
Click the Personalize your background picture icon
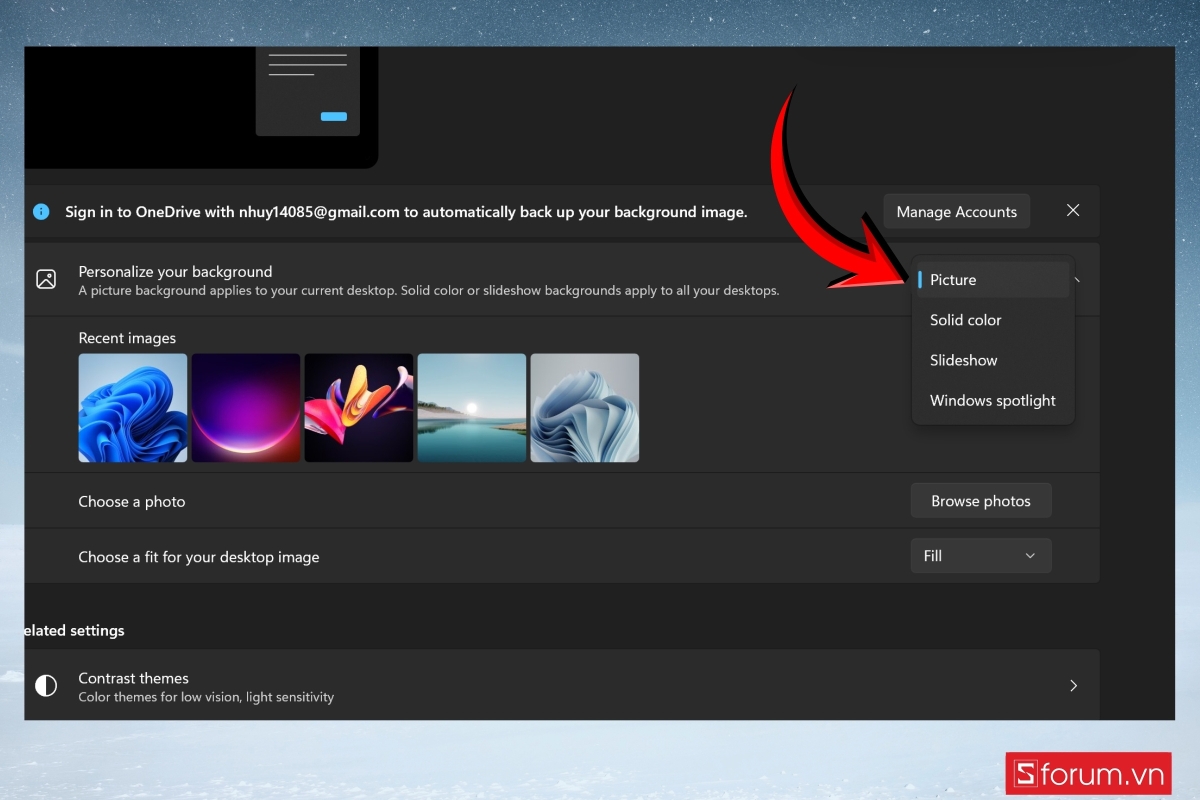pos(45,280)
